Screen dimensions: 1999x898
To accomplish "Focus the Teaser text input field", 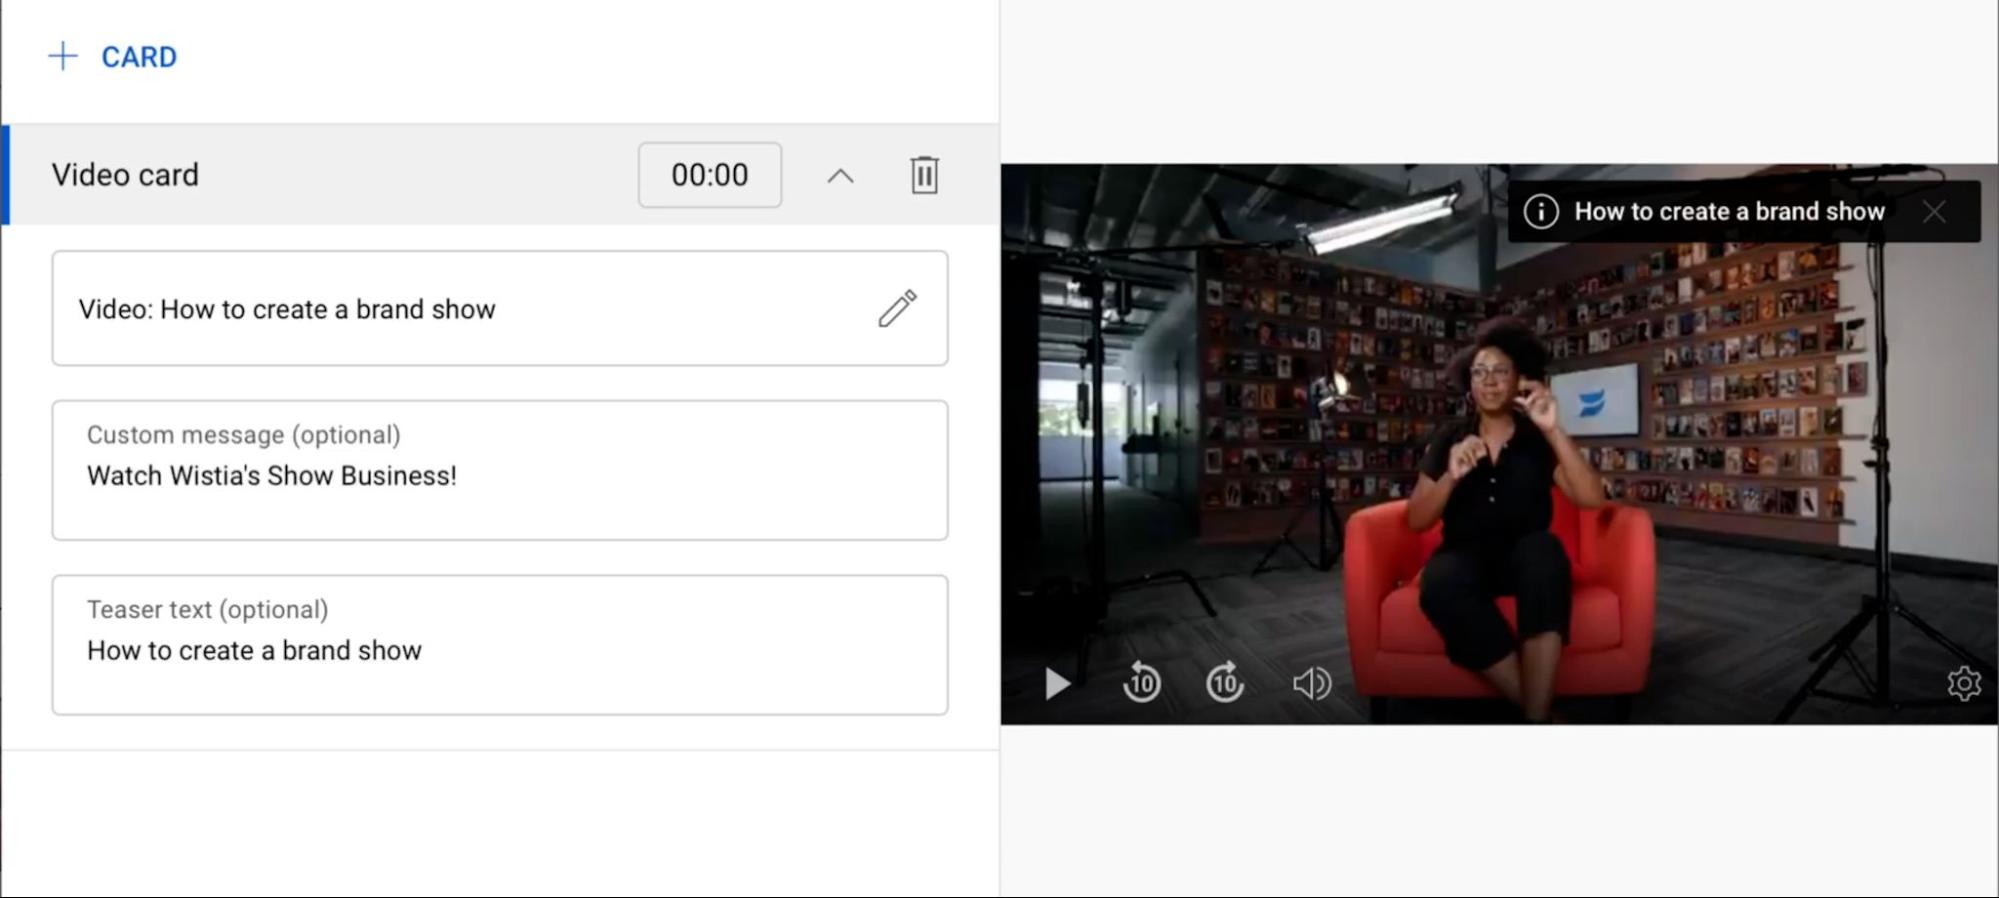I will tap(500, 645).
